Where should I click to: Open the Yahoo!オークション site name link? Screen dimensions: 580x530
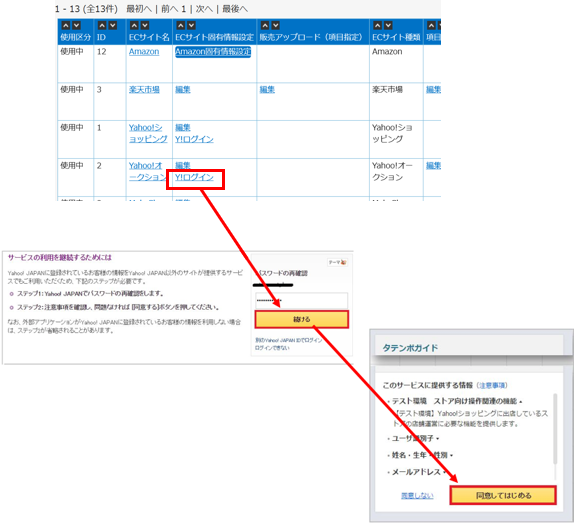(148, 171)
